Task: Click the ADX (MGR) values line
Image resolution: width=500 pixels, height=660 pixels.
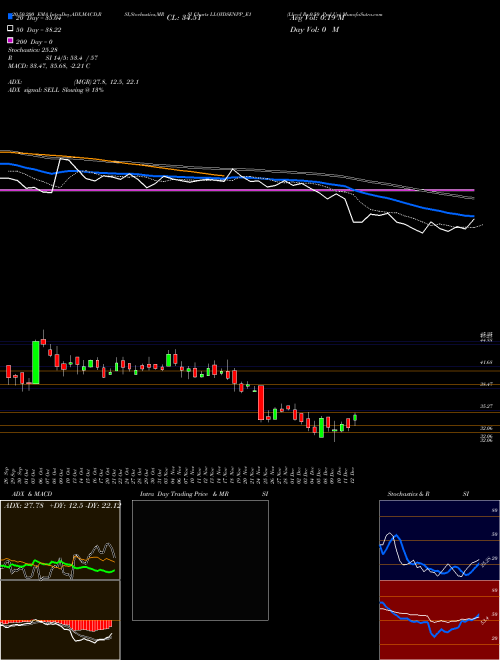Action: coord(73,82)
